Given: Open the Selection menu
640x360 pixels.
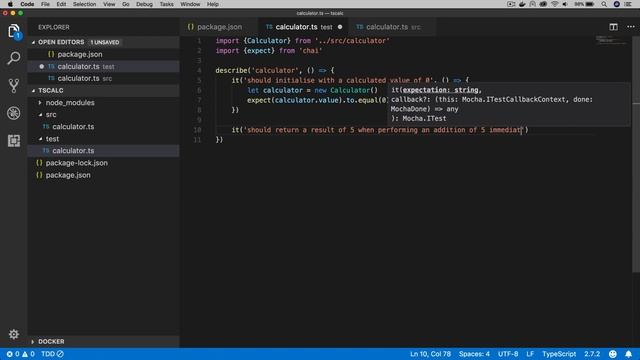Looking at the screenshot, I should [84, 4].
